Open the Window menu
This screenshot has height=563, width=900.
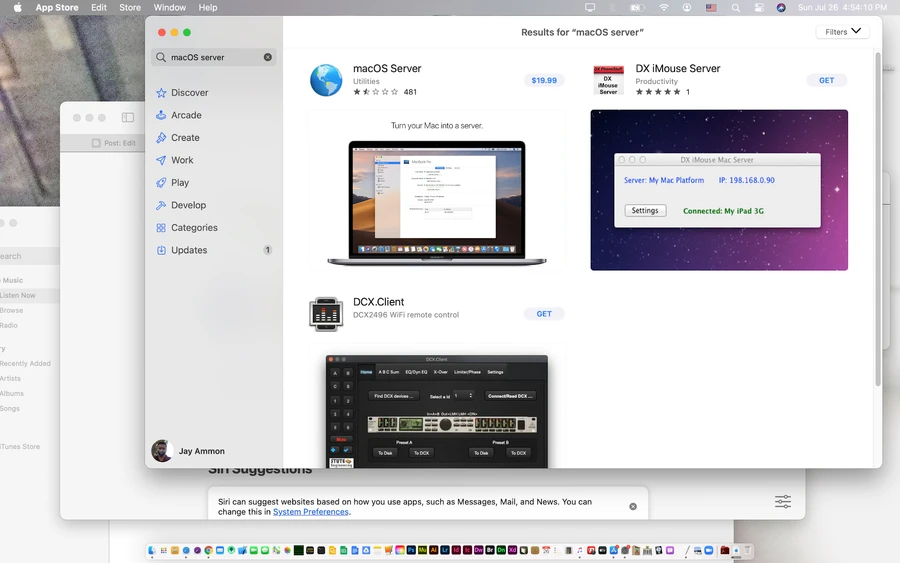click(169, 7)
